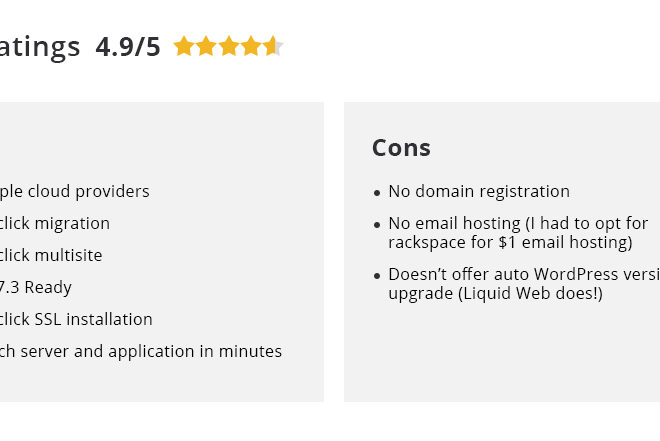
Task: Click the click migration list item
Action: (x=55, y=223)
